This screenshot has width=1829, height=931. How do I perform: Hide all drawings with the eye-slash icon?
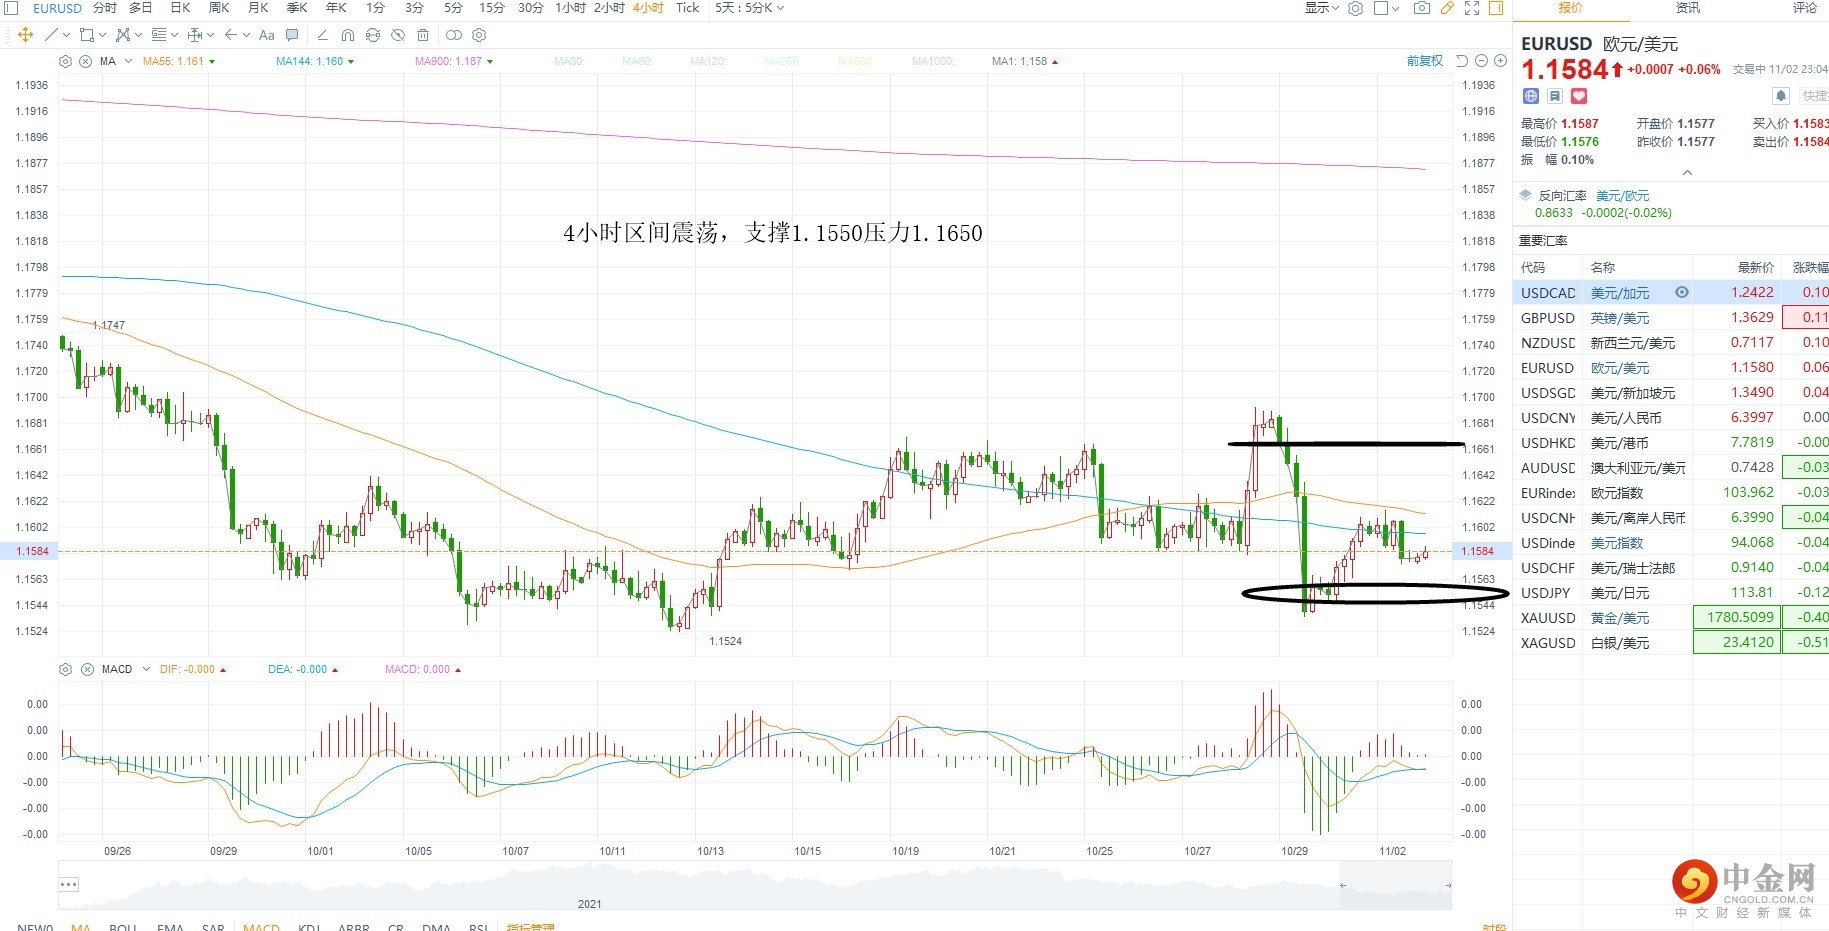(398, 35)
